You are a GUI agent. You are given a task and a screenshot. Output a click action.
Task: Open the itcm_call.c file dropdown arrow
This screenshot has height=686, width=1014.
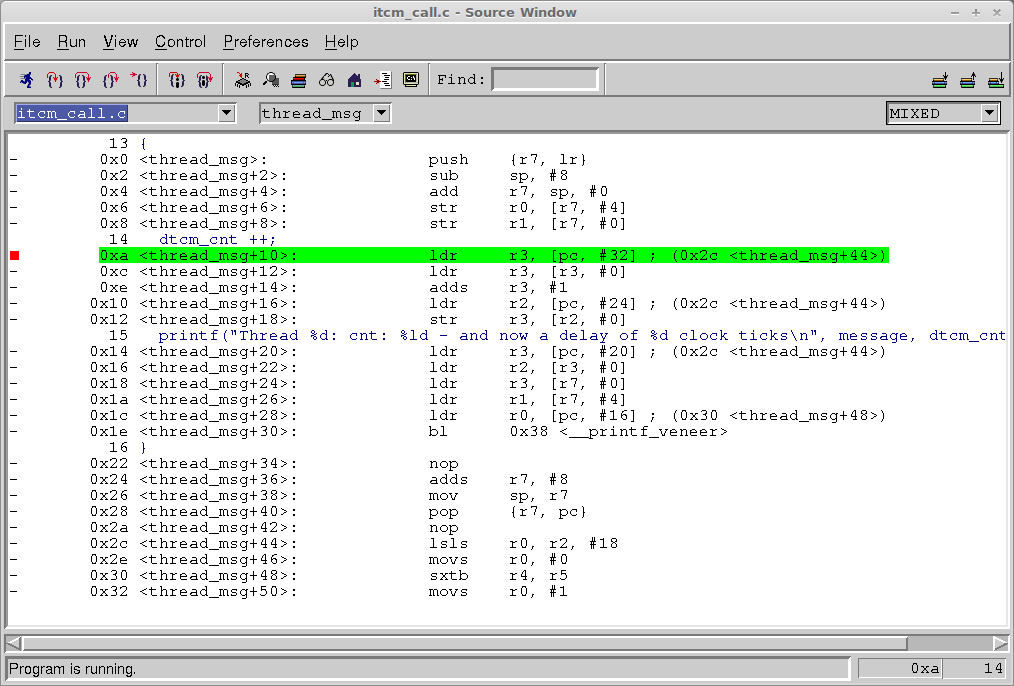coord(226,113)
